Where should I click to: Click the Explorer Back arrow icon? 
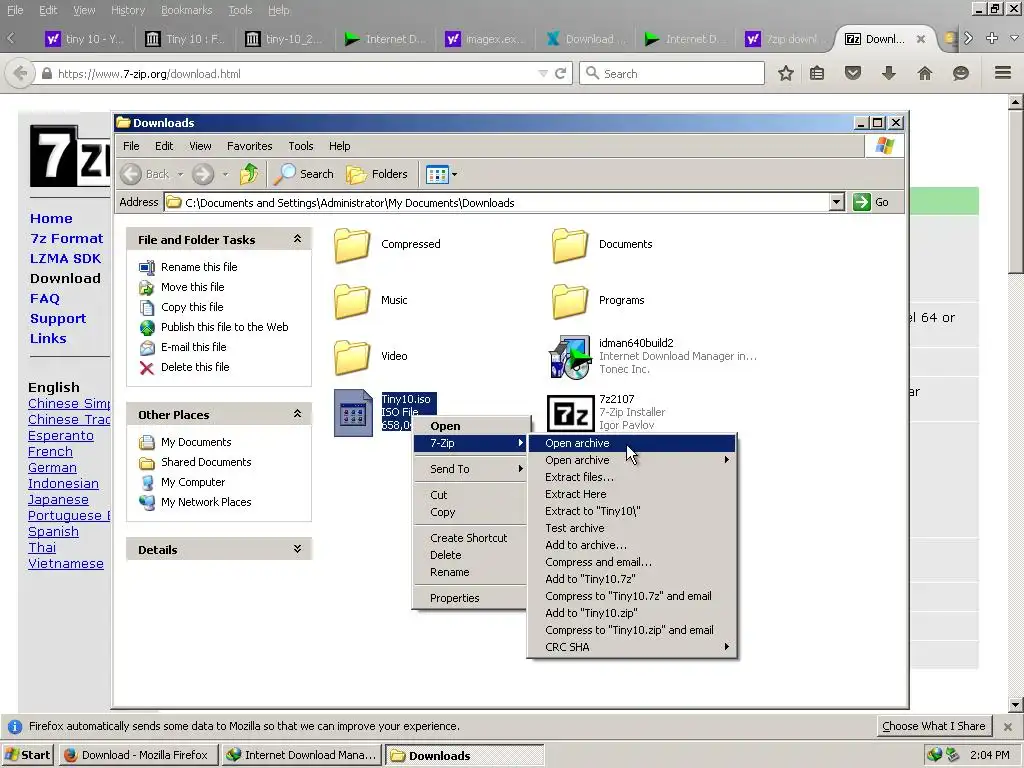[131, 174]
